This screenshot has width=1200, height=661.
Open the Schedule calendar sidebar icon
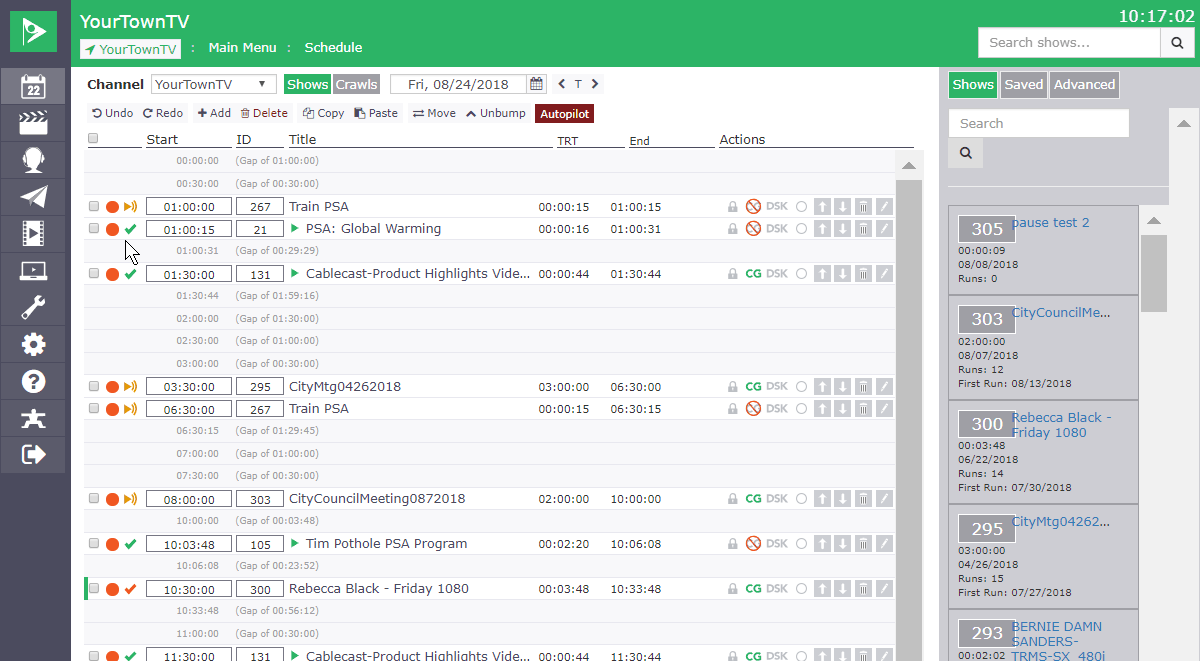33,86
